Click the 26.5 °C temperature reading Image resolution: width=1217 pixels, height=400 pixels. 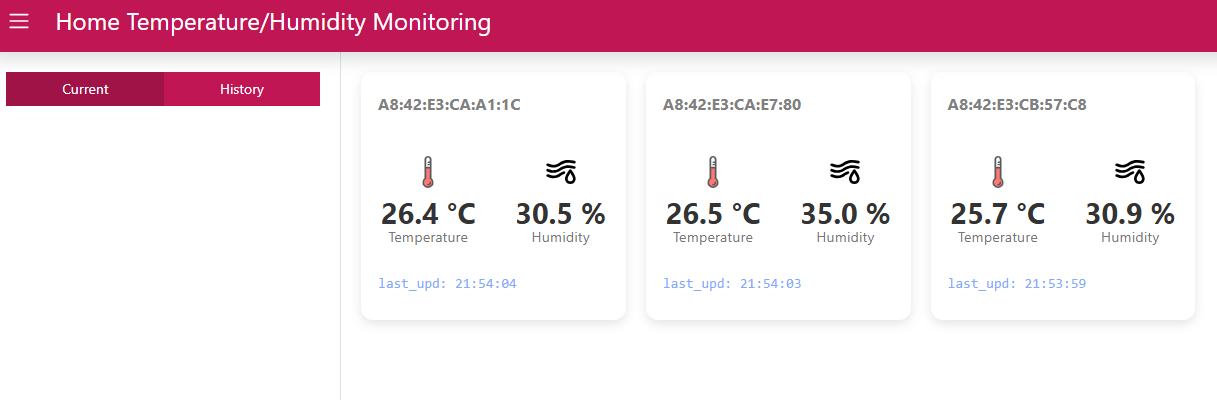pos(713,214)
